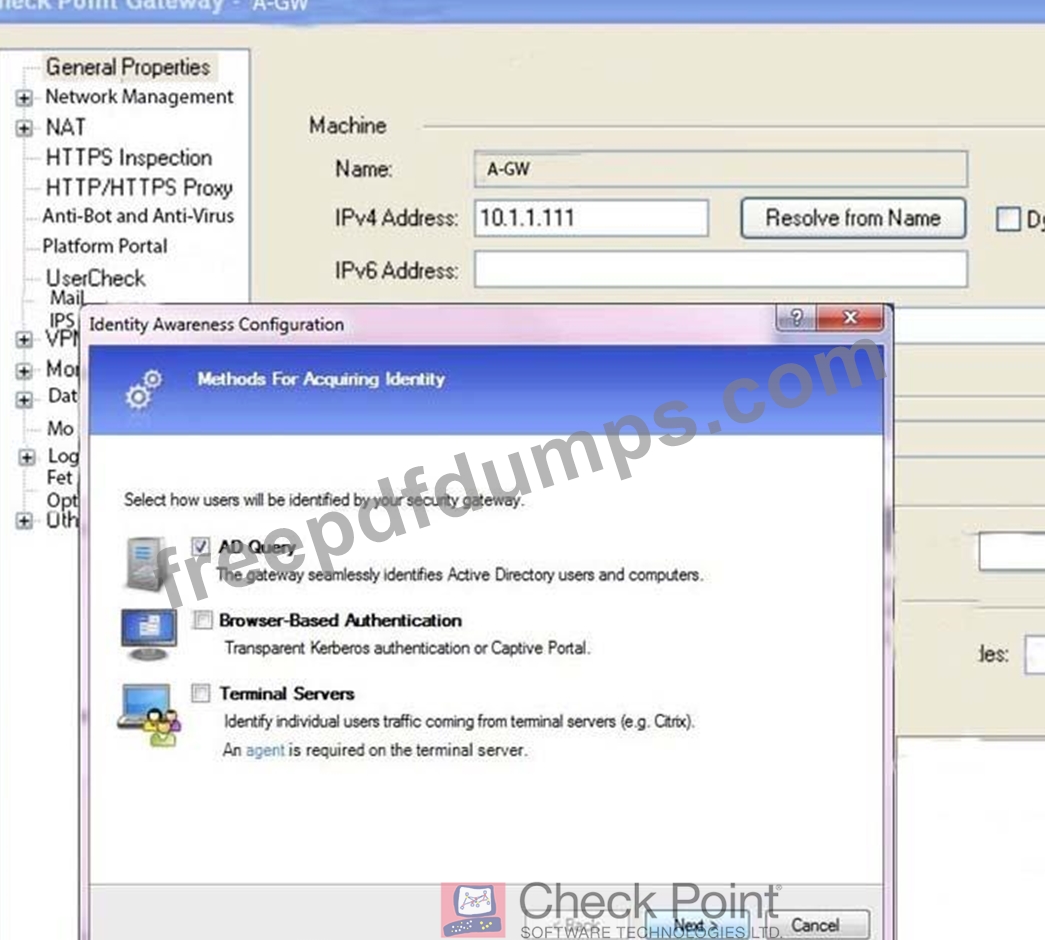The width and height of the screenshot is (1045, 940).
Task: Uncheck the AD Query checkbox
Action: (x=201, y=546)
